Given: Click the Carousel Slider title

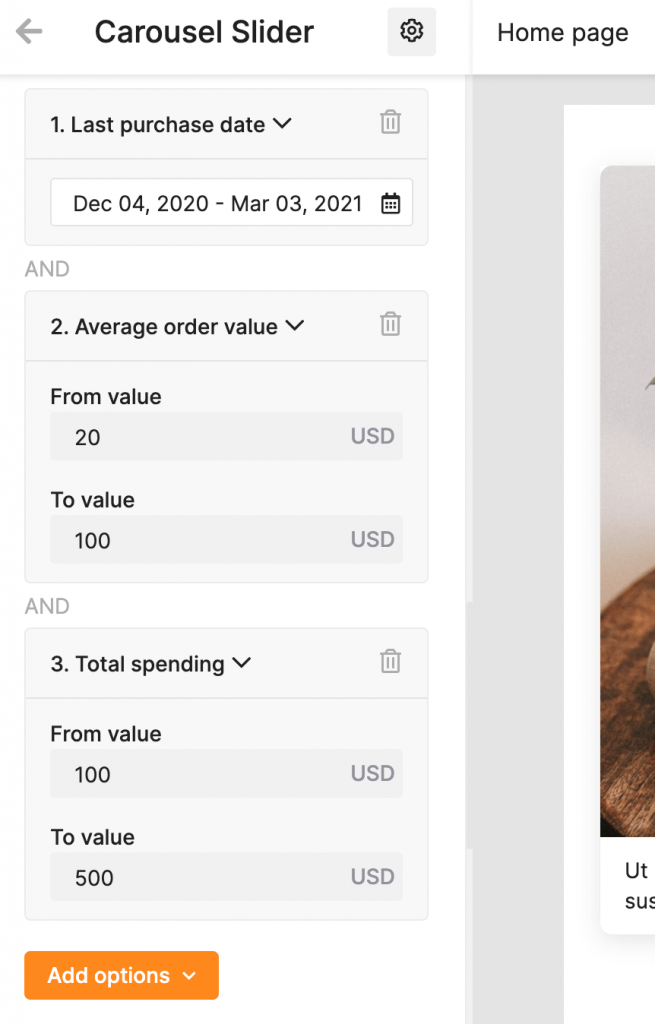Looking at the screenshot, I should (x=204, y=32).
